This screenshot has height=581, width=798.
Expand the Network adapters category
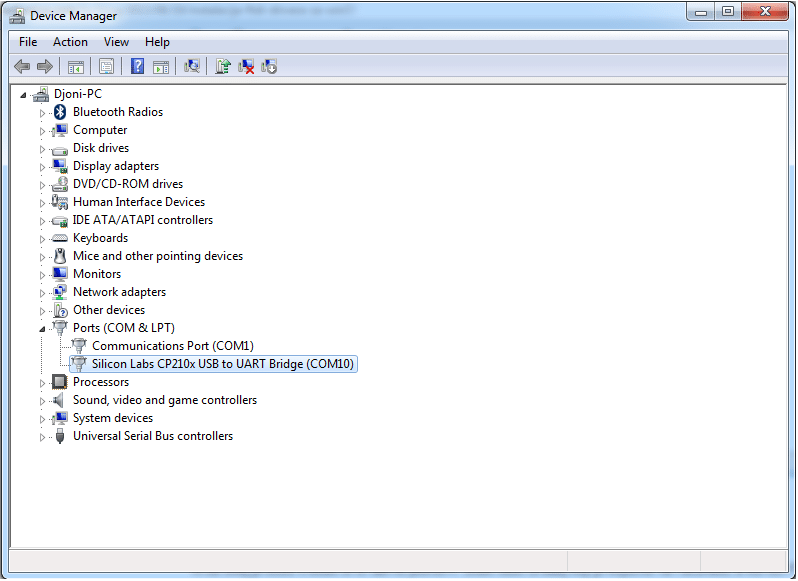tap(43, 293)
